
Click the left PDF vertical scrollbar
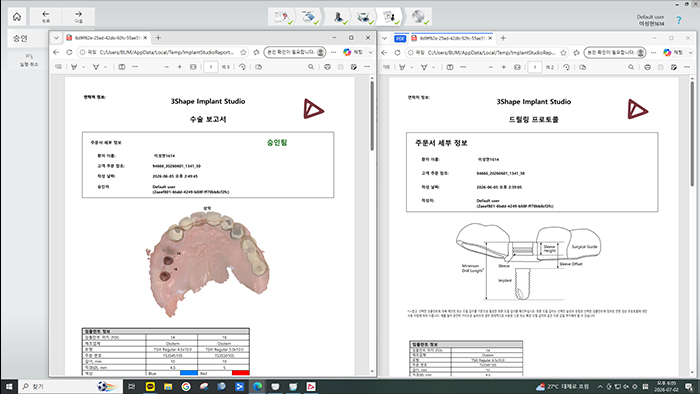point(372,117)
